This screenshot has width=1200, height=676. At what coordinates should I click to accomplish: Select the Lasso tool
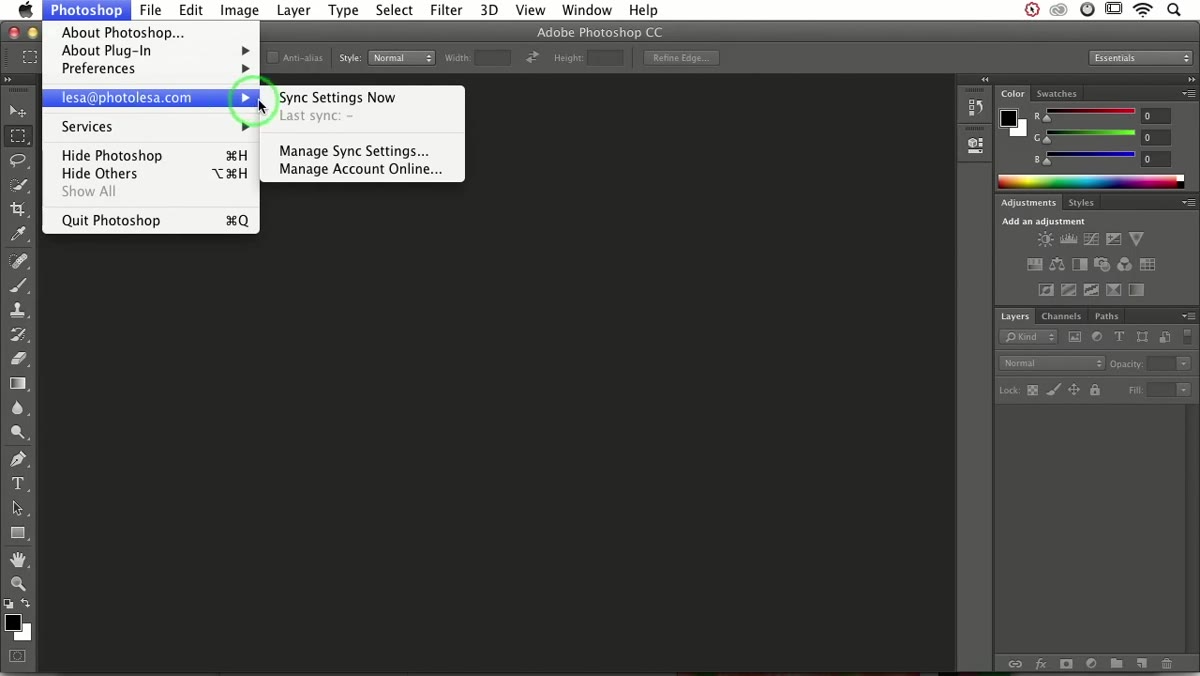click(x=18, y=160)
